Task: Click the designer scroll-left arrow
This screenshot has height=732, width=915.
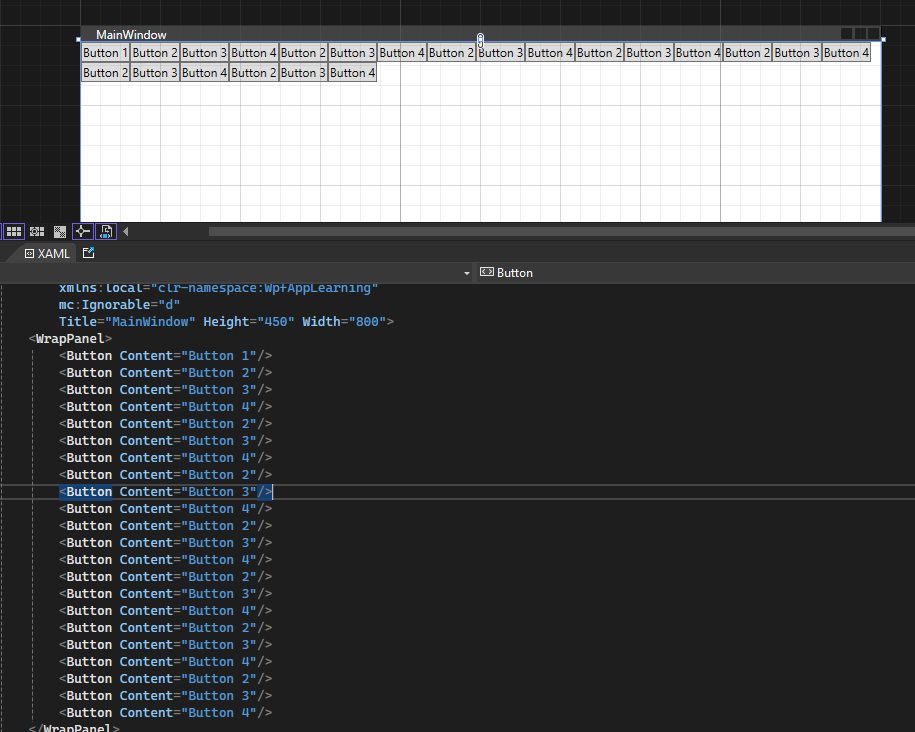Action: (125, 232)
